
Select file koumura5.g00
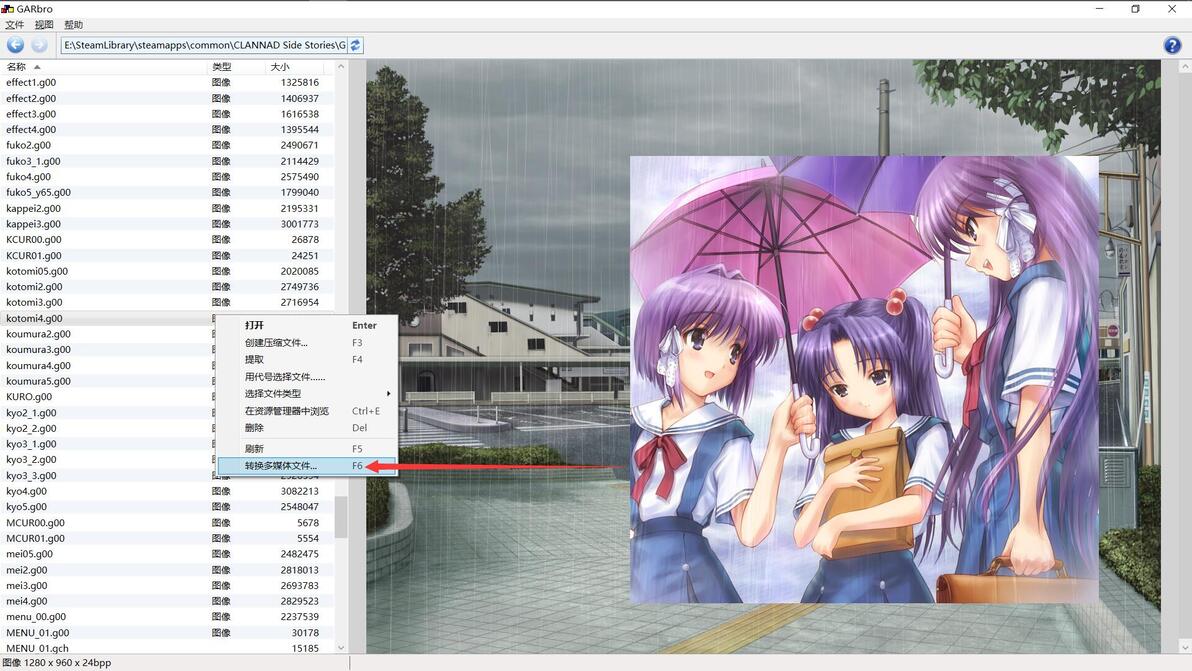[39, 381]
